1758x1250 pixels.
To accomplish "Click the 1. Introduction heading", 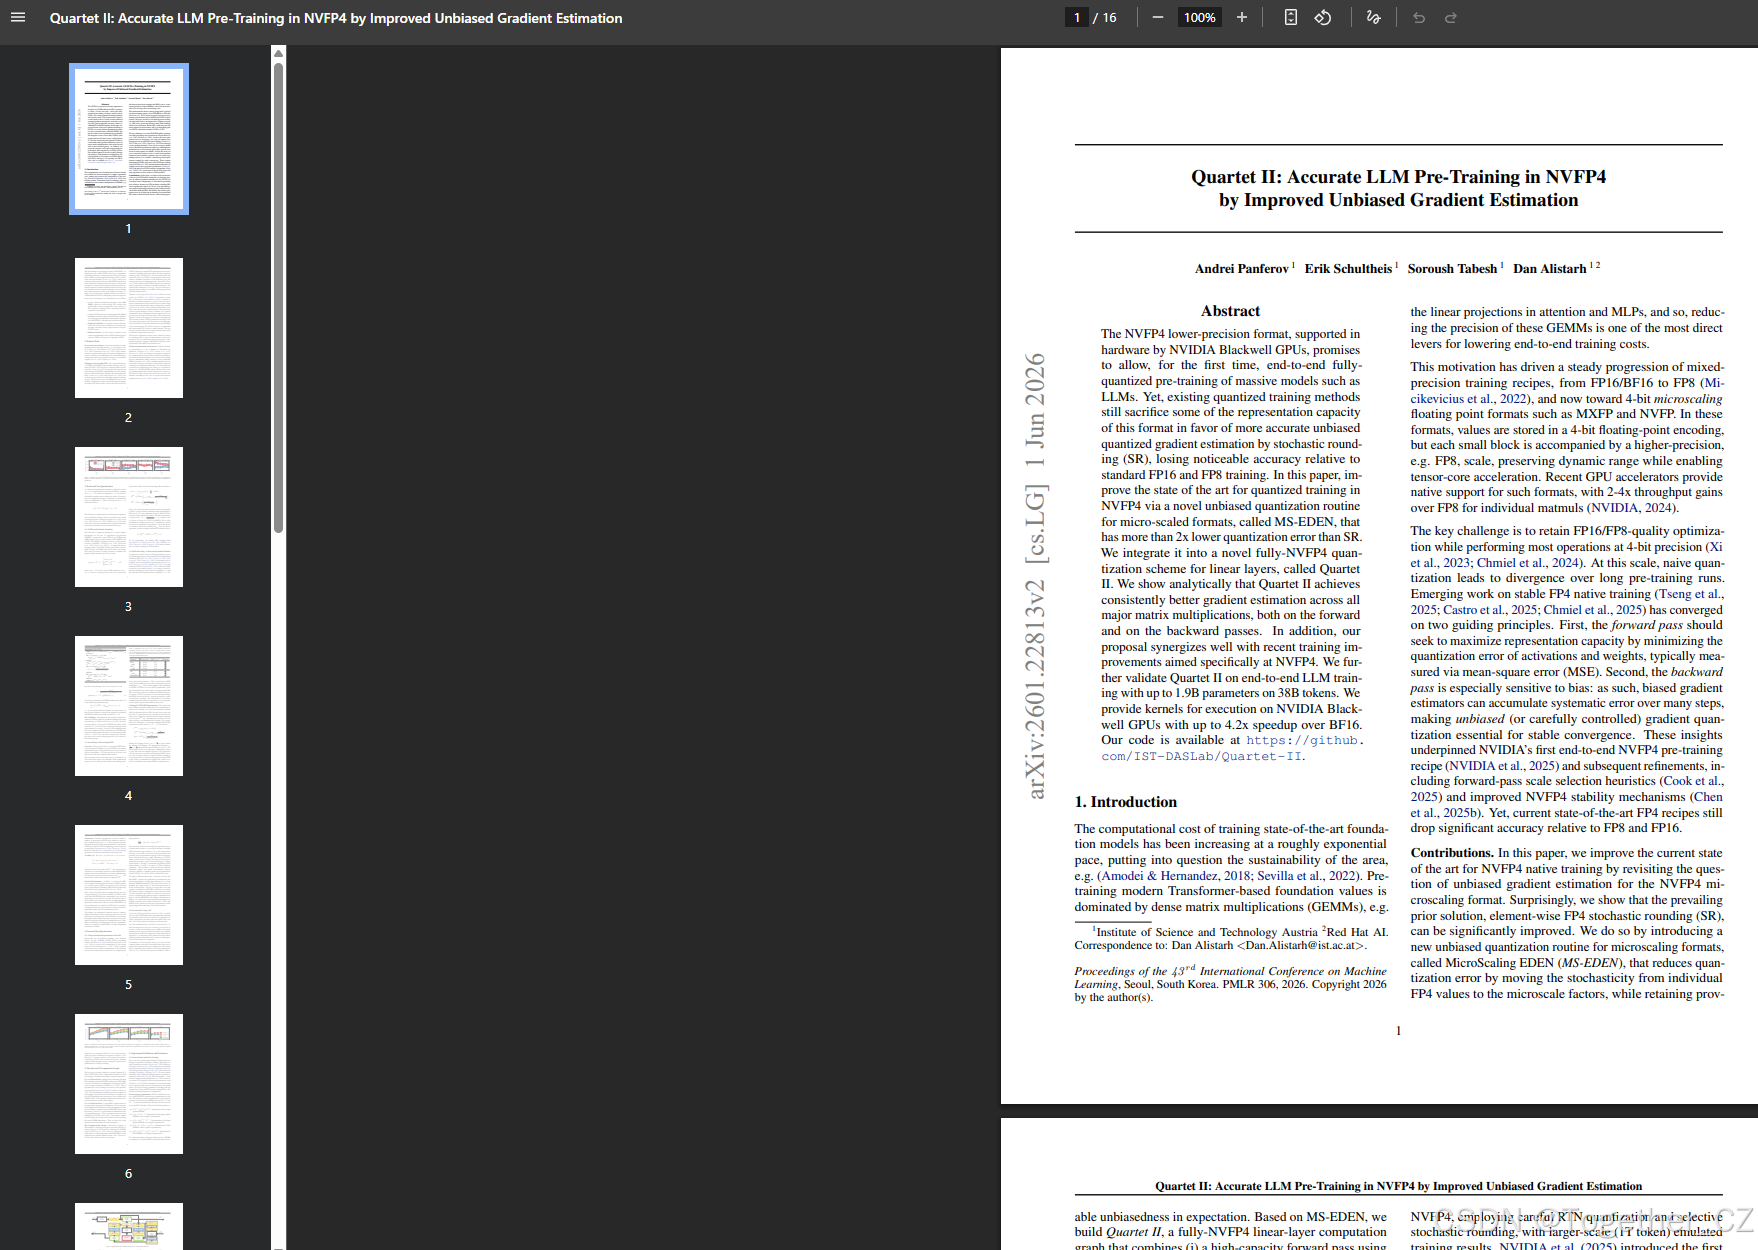I will 1126,802.
